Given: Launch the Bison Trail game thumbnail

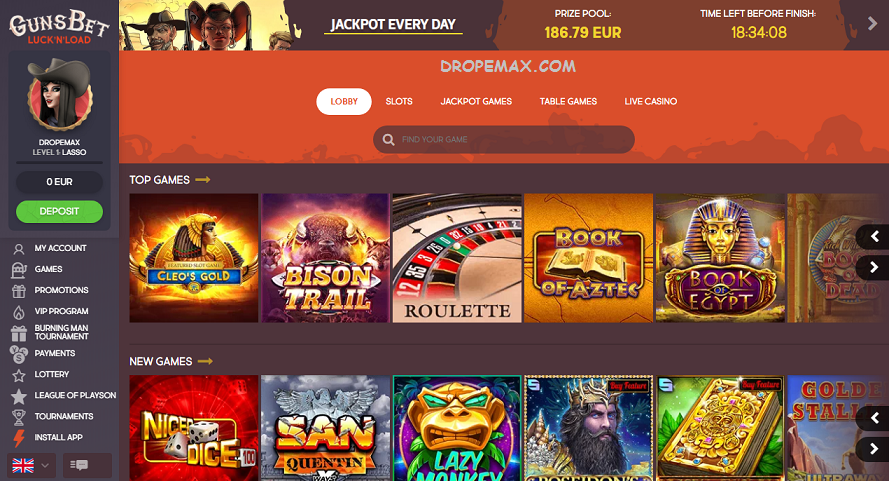Looking at the screenshot, I should click(x=325, y=258).
